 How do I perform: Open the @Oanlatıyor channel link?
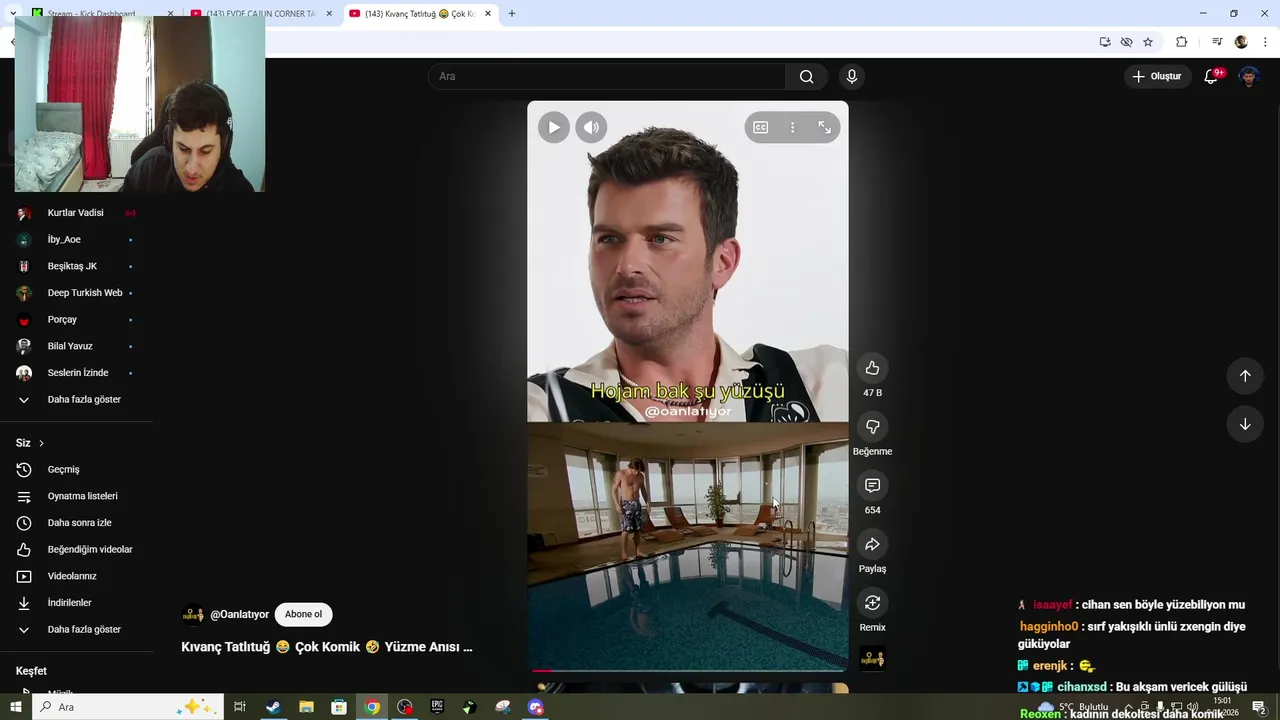pos(239,614)
